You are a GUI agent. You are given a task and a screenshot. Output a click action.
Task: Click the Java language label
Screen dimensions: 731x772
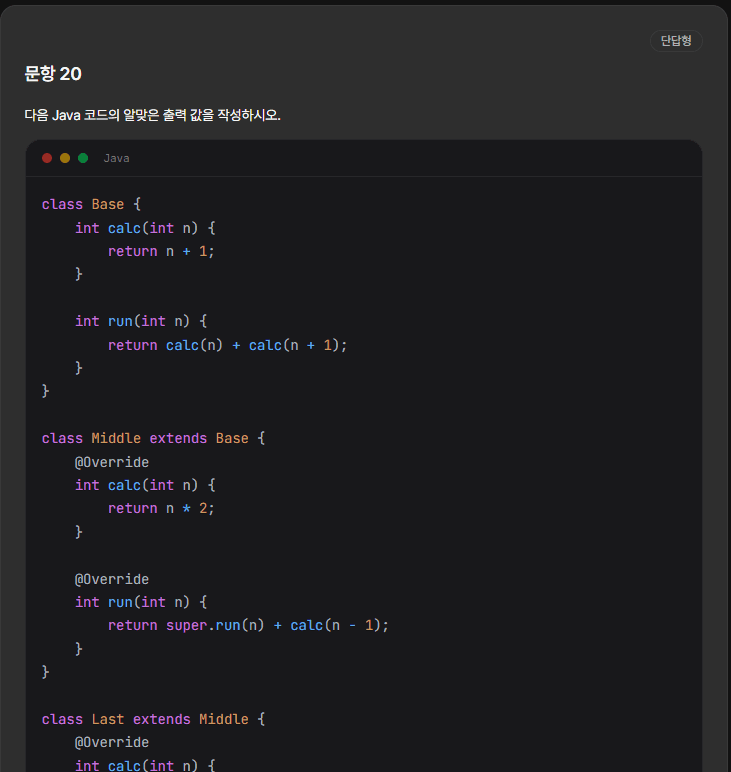(x=117, y=159)
